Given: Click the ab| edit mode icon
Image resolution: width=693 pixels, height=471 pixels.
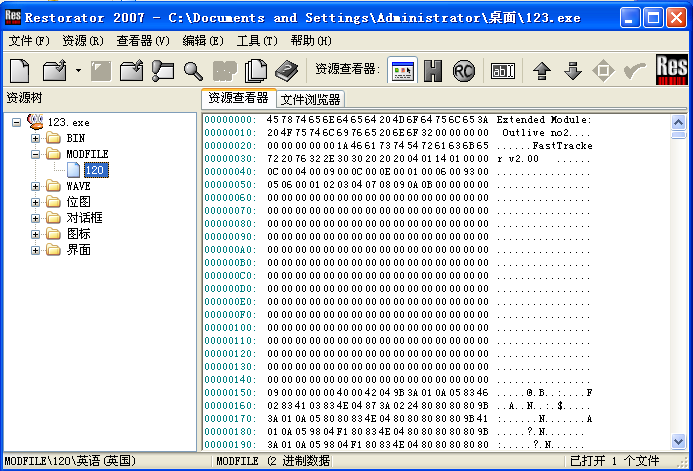Looking at the screenshot, I should coord(503,71).
